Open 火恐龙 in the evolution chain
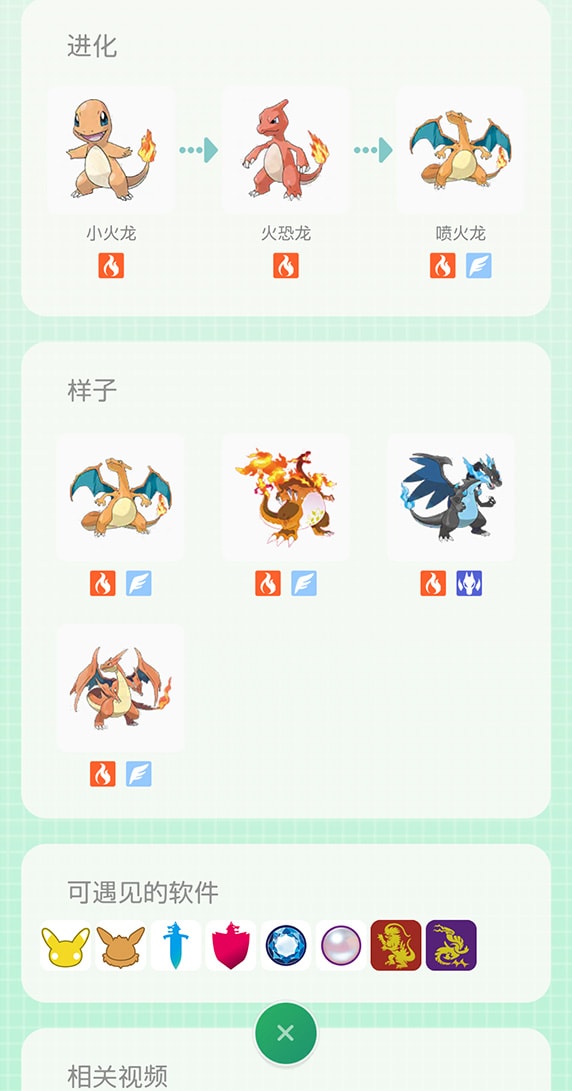The width and height of the screenshot is (572, 1091). point(285,150)
